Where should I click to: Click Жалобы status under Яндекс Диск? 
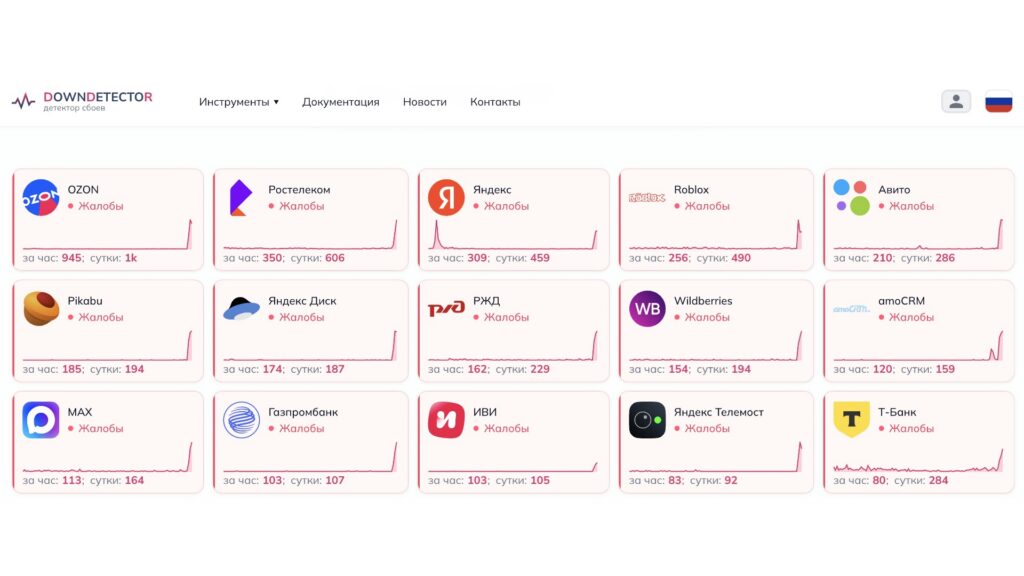pos(296,317)
